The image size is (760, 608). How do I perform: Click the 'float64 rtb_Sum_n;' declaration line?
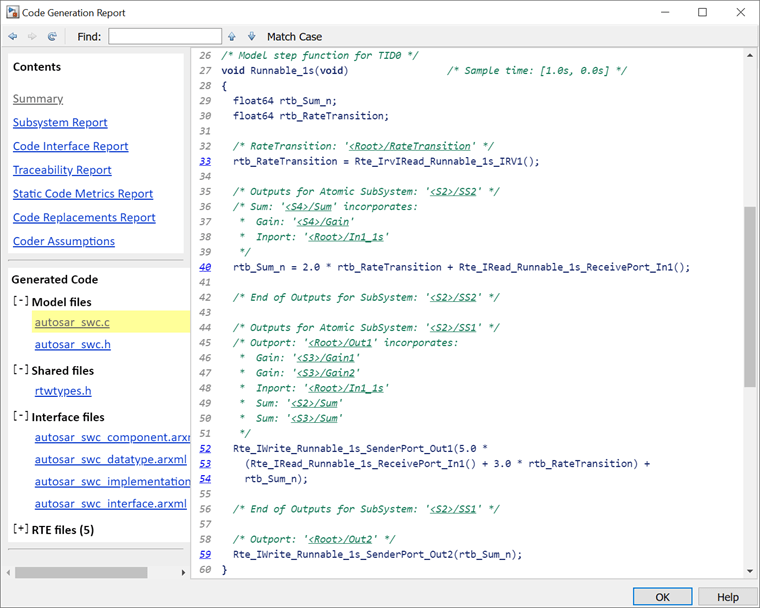285,101
